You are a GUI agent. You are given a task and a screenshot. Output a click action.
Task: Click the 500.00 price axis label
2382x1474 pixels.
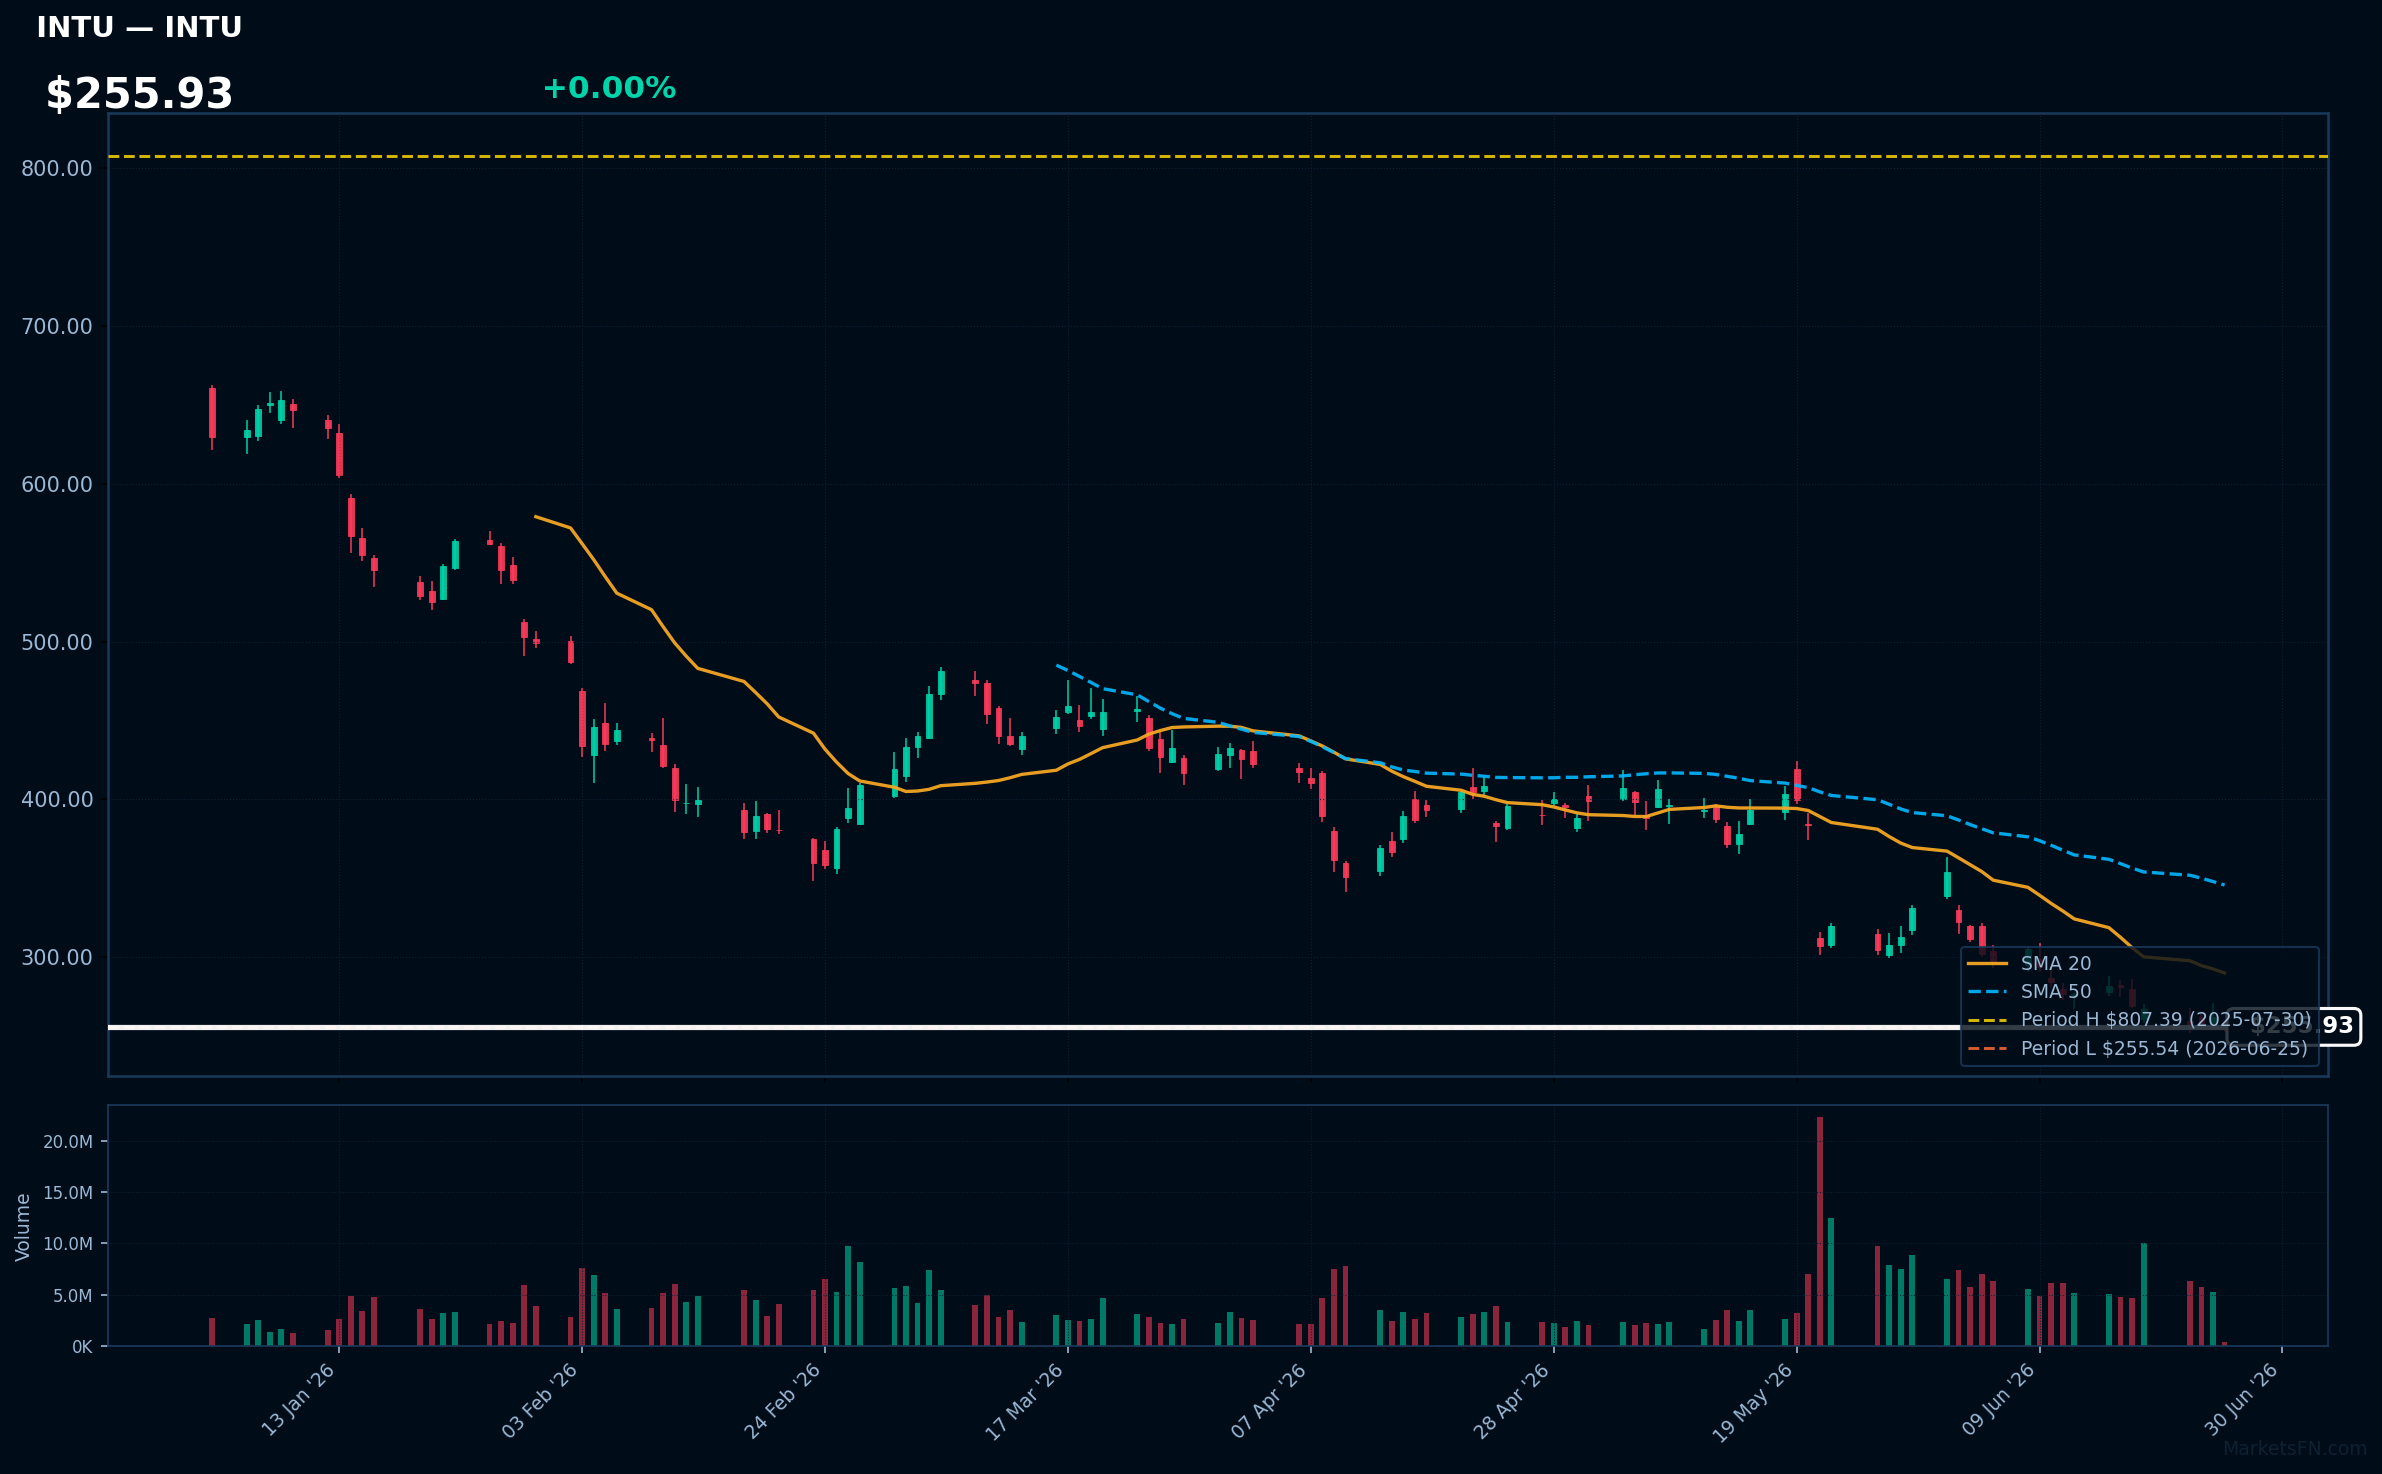click(x=57, y=643)
